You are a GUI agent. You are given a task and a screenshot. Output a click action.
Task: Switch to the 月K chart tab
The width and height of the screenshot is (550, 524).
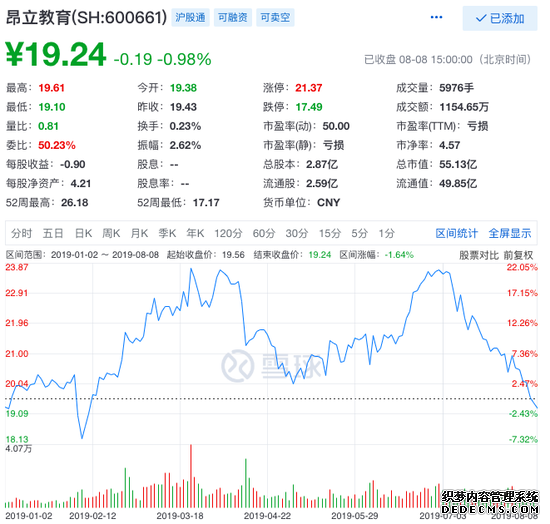(x=139, y=233)
